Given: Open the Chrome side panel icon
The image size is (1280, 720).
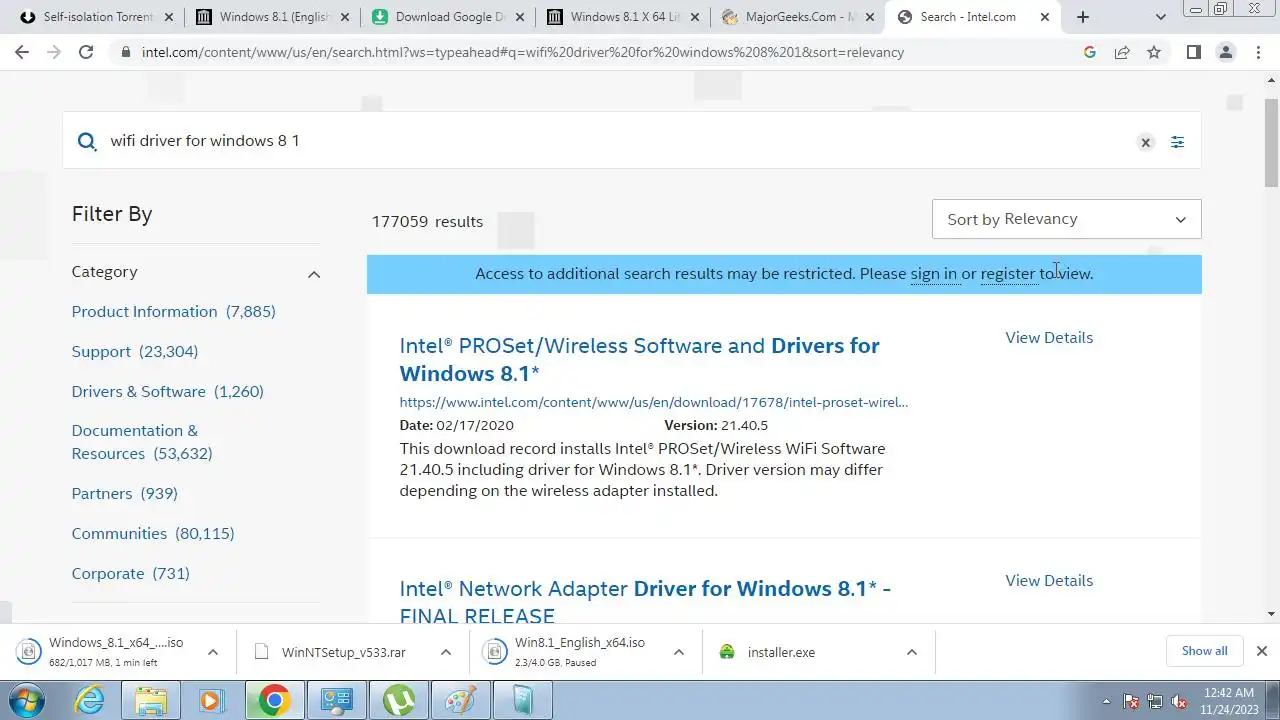Looking at the screenshot, I should (x=1193, y=52).
